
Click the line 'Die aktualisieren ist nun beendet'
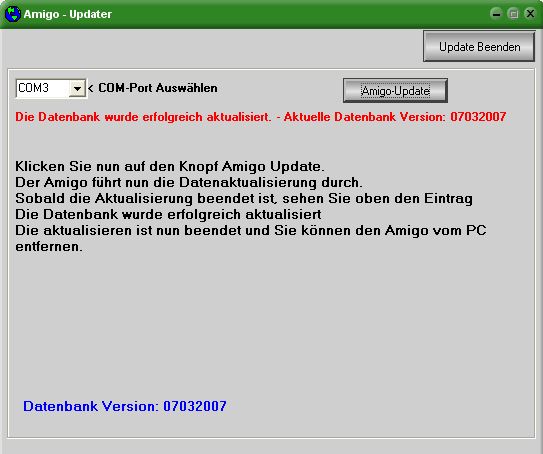pyautogui.click(x=251, y=230)
